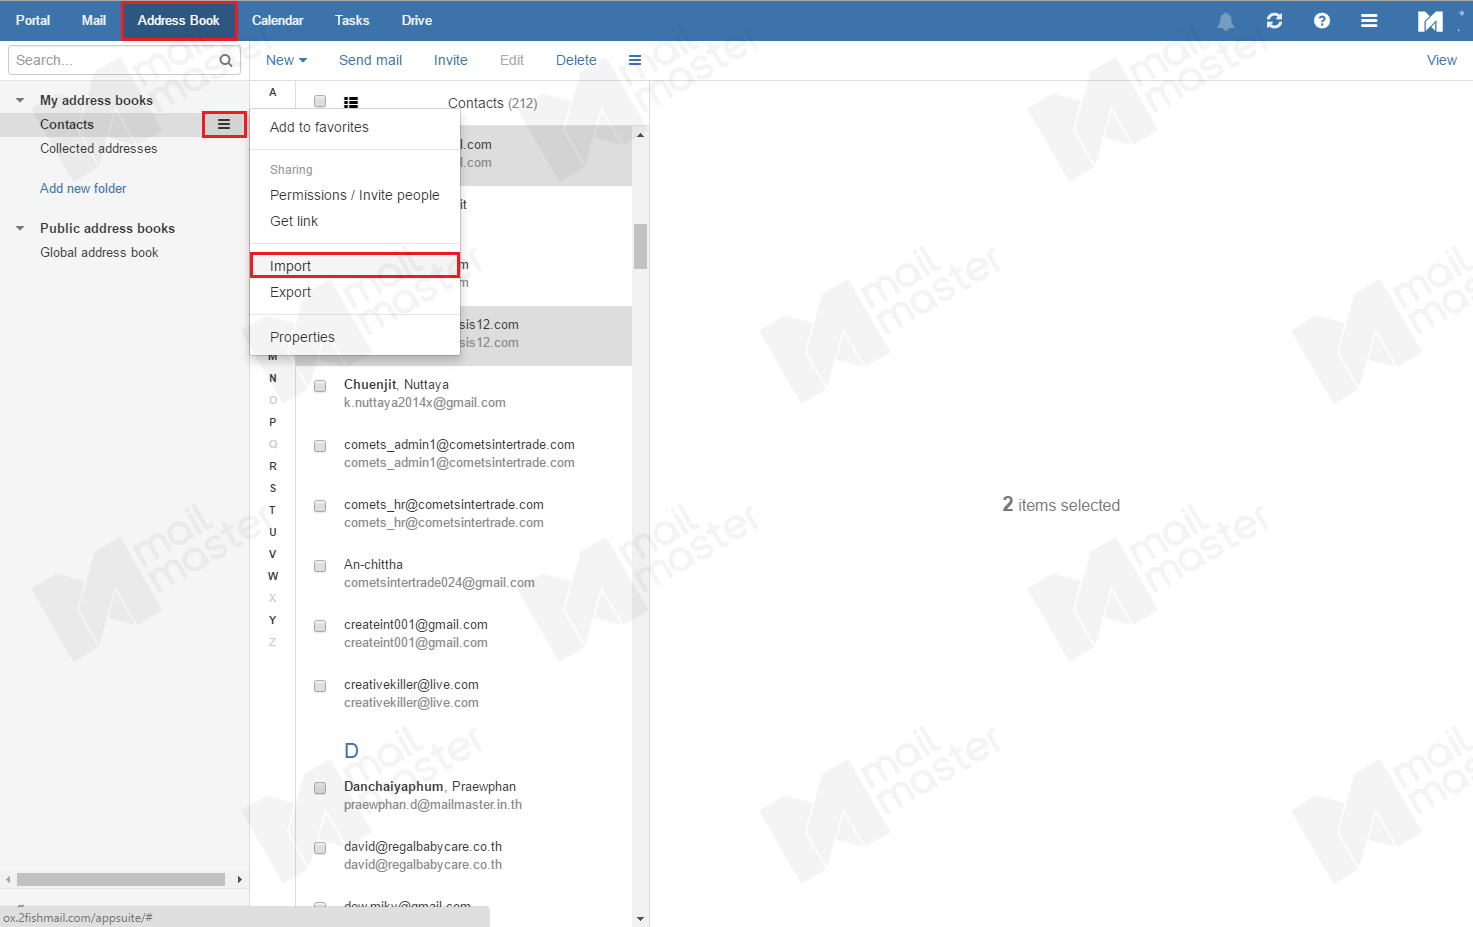Choose Add to favorites

[x=354, y=127]
